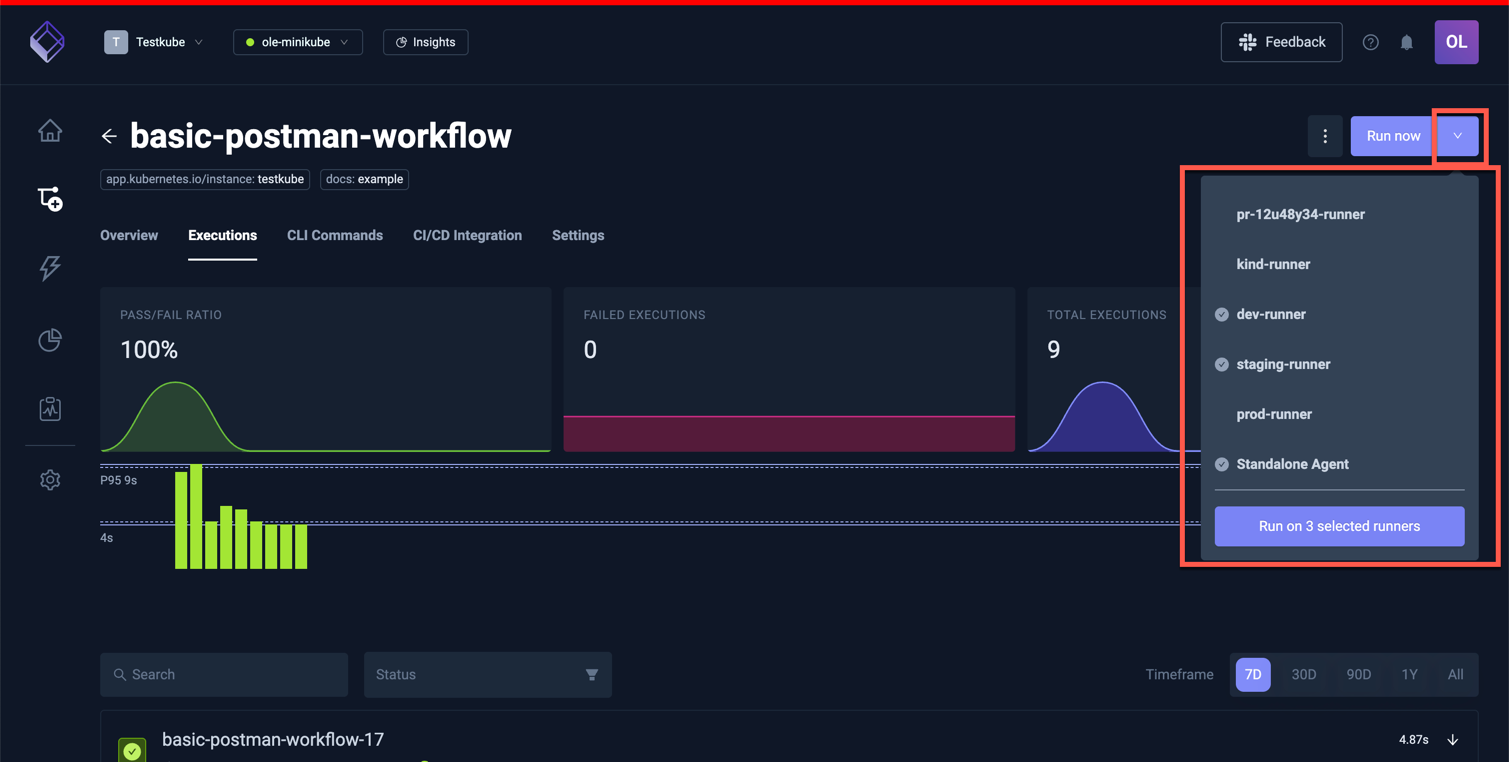Open Settings via the gear sidebar icon

click(x=49, y=480)
